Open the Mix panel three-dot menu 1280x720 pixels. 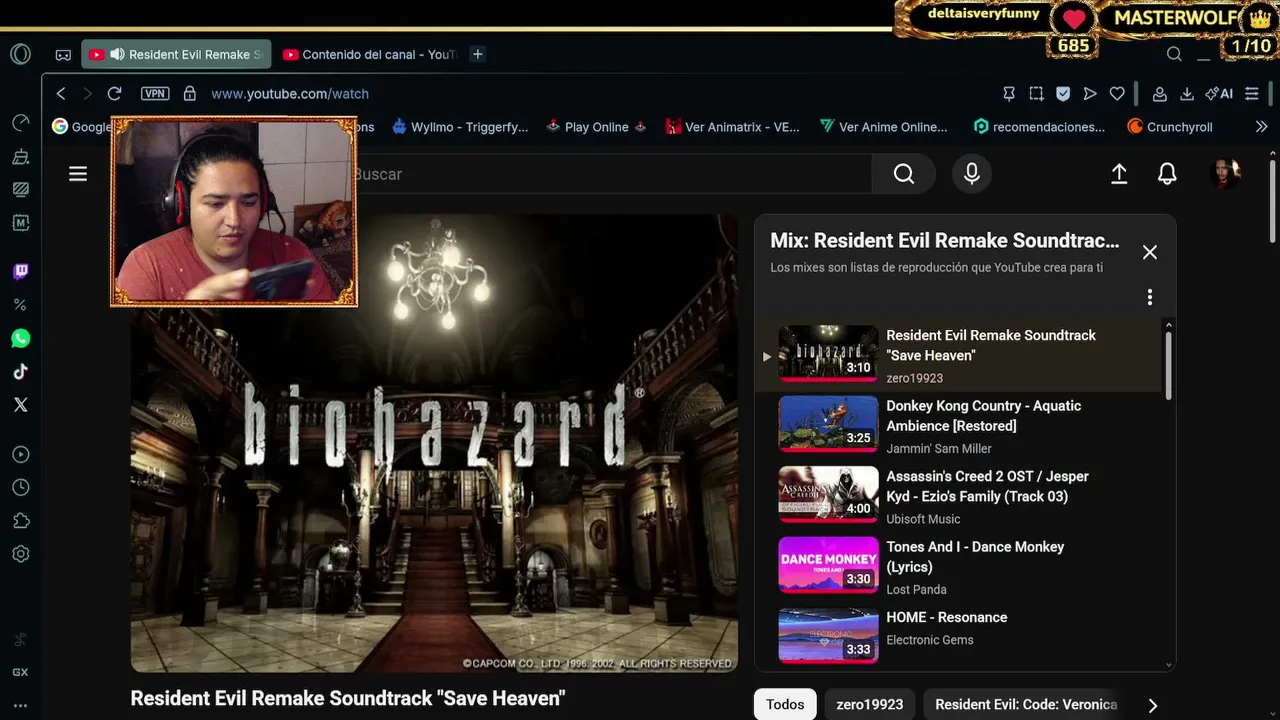[x=1150, y=297]
